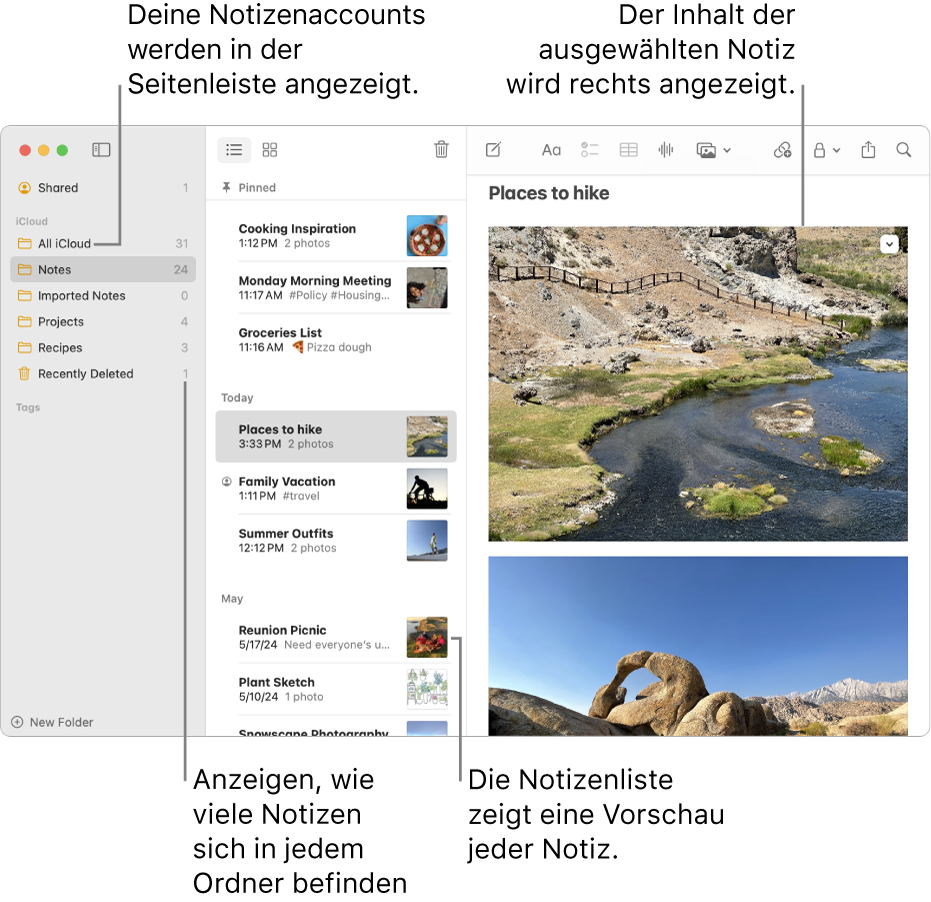Share the note via share icon

(x=868, y=150)
